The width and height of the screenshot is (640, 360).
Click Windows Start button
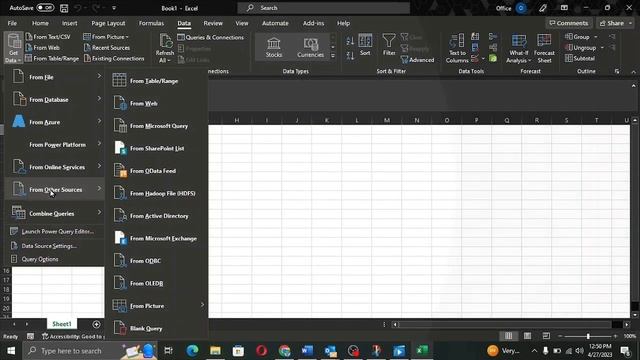click(x=11, y=351)
